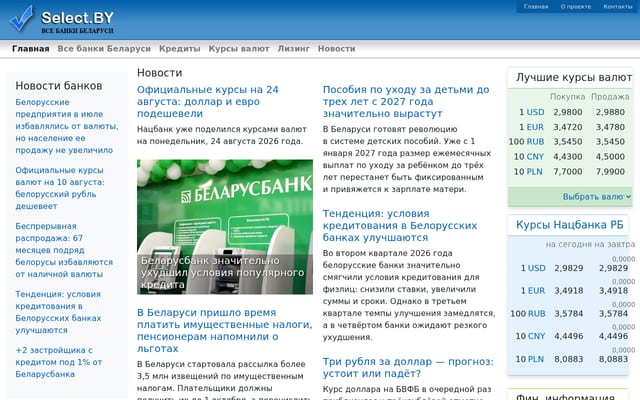Click EUR in Курсы Нацбанка table
Viewport: 640px width, 400px height.
coord(536,291)
